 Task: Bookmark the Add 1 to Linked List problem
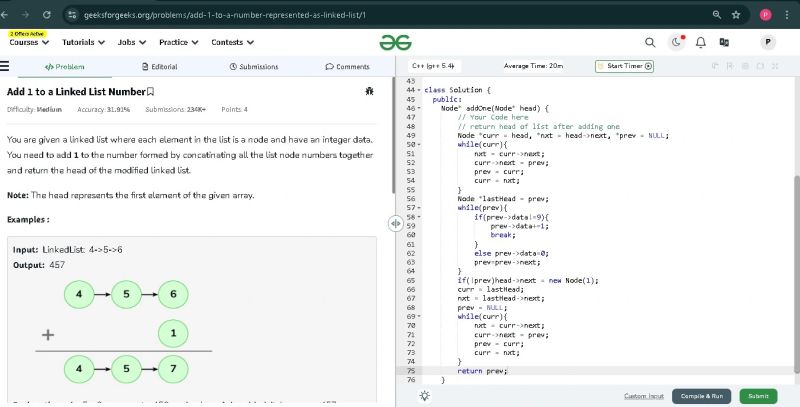[x=150, y=91]
